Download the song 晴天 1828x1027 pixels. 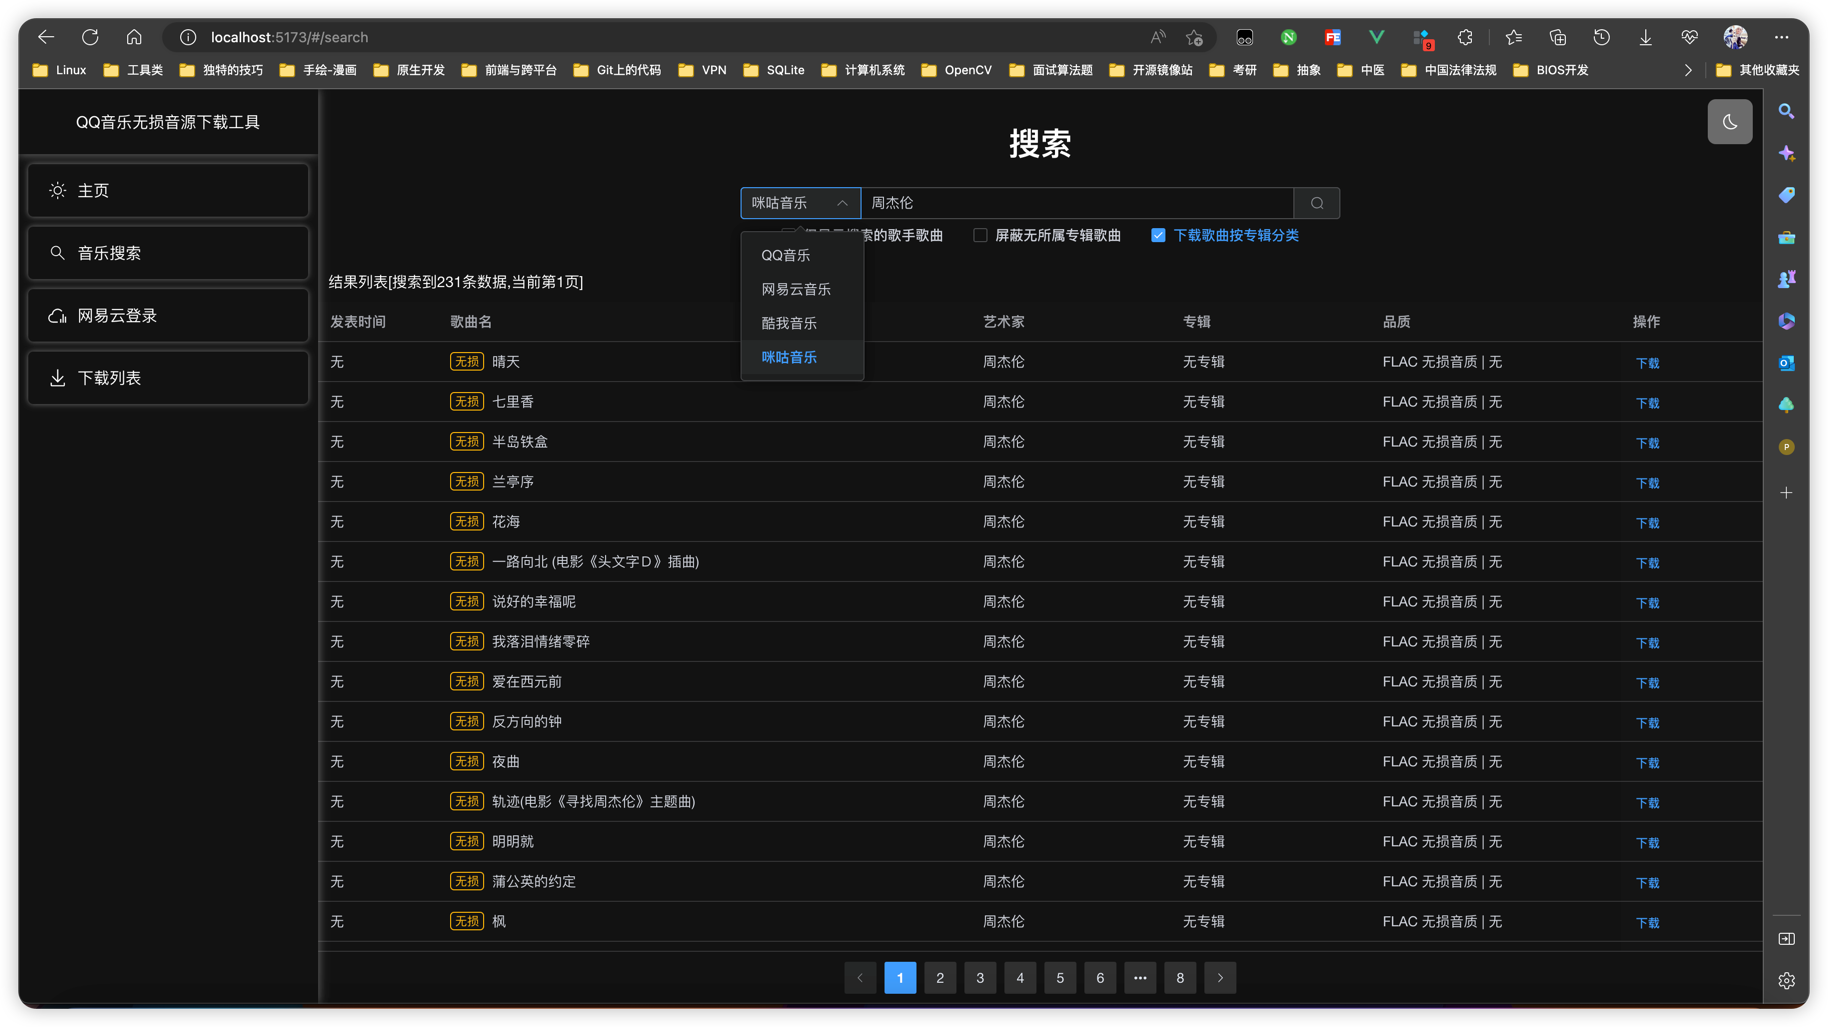pos(1647,363)
